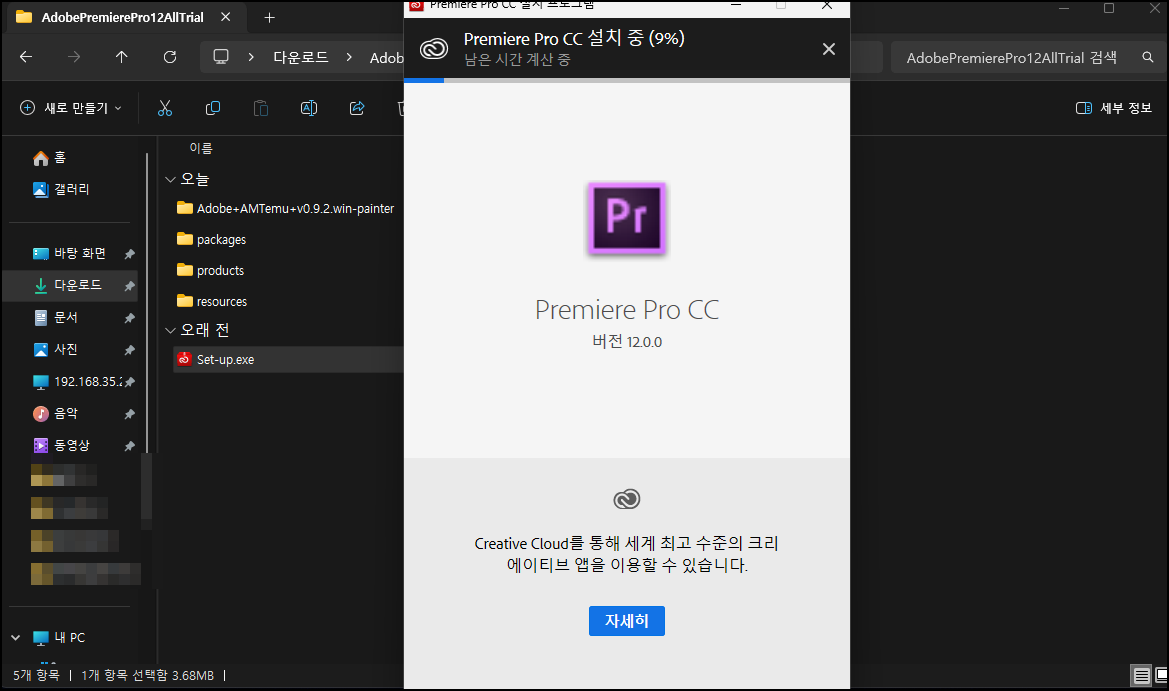This screenshot has height=691, width=1169.
Task: Click Creative Cloud logo in installer header
Action: (x=433, y=49)
